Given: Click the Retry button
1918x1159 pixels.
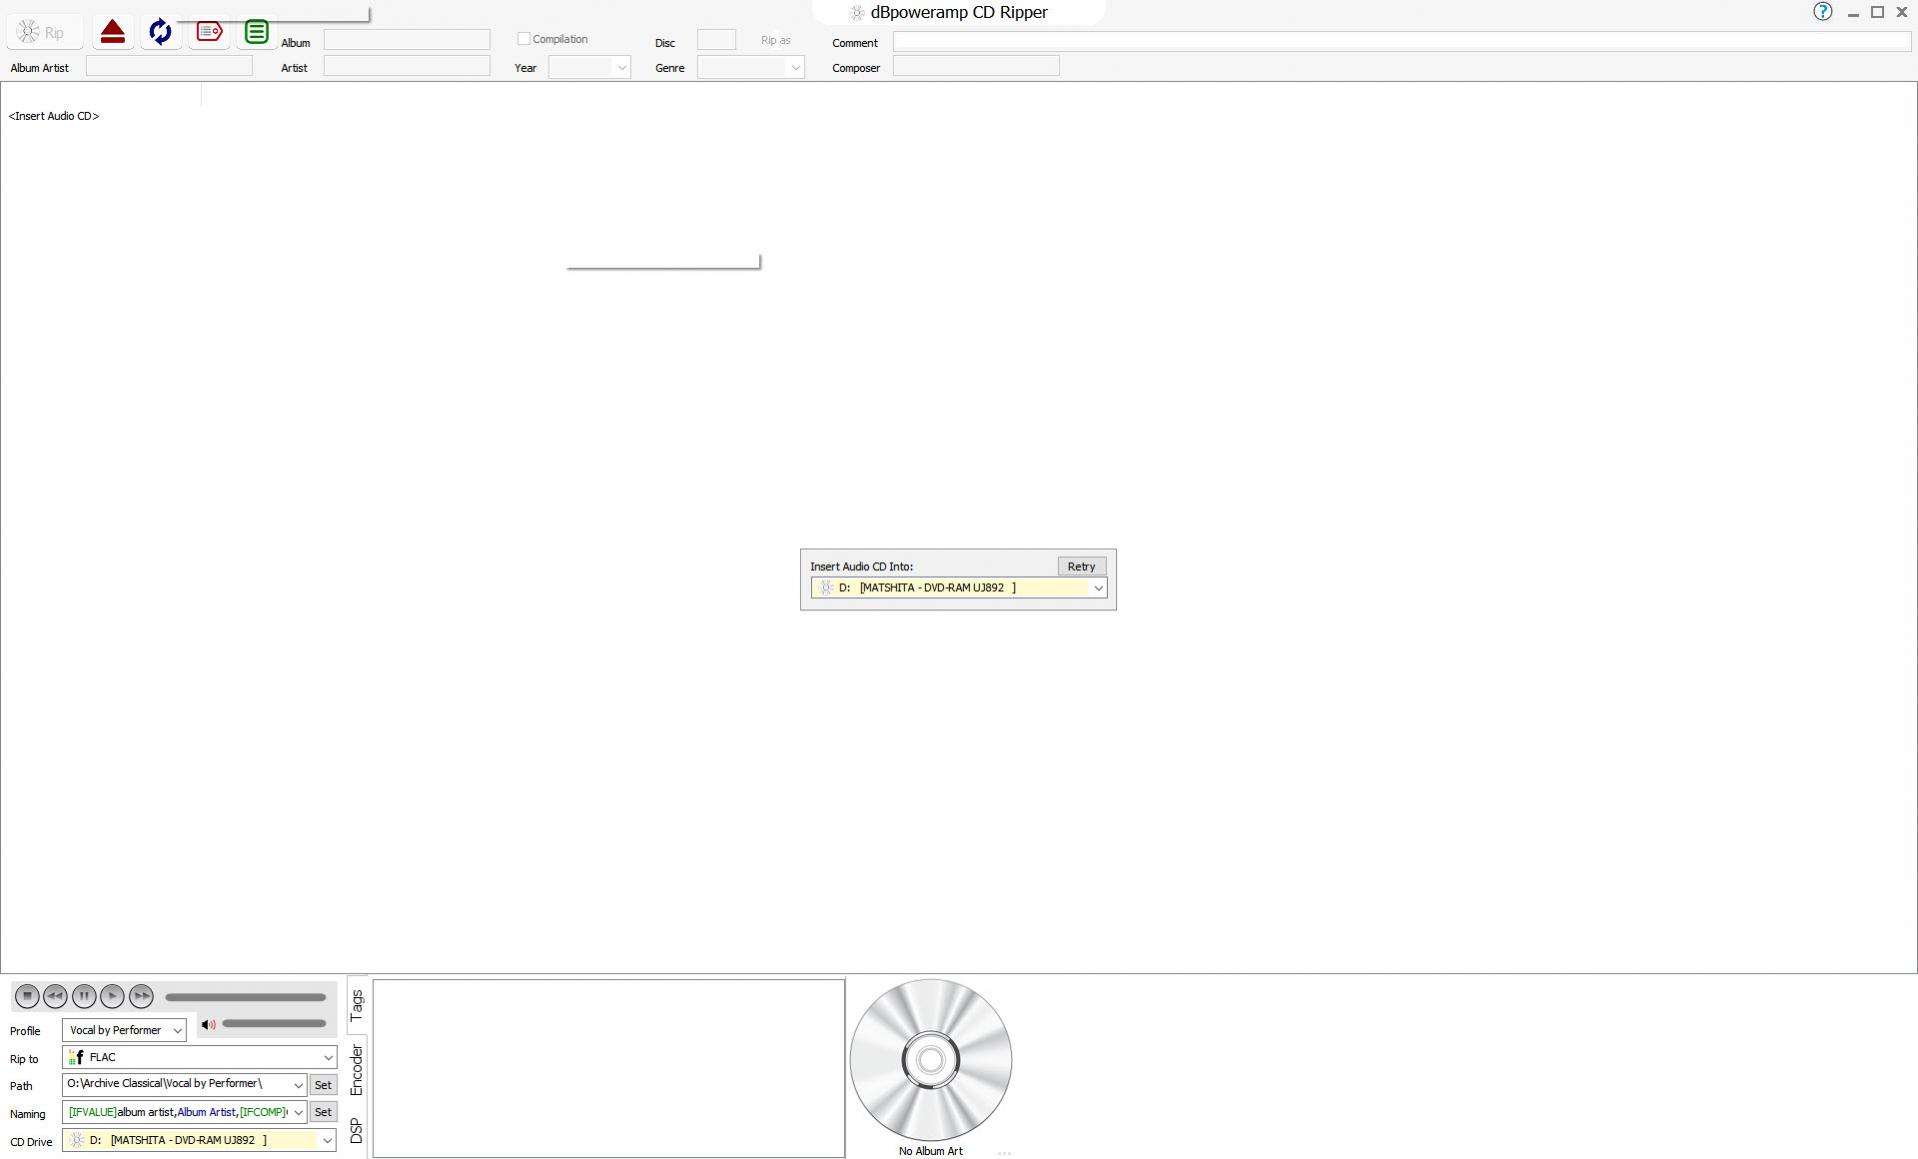Looking at the screenshot, I should [1080, 566].
